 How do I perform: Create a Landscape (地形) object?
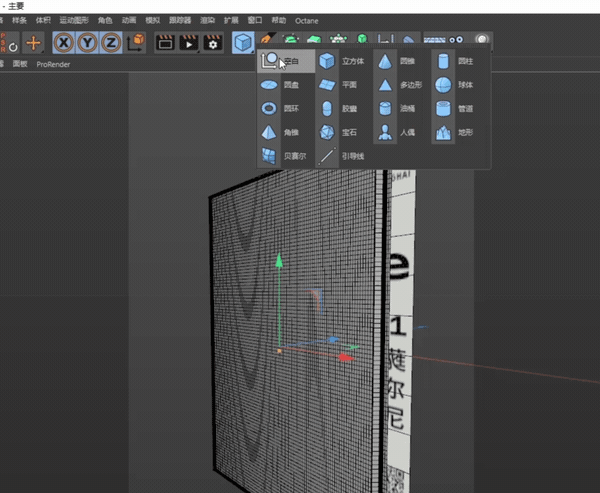[x=456, y=132]
